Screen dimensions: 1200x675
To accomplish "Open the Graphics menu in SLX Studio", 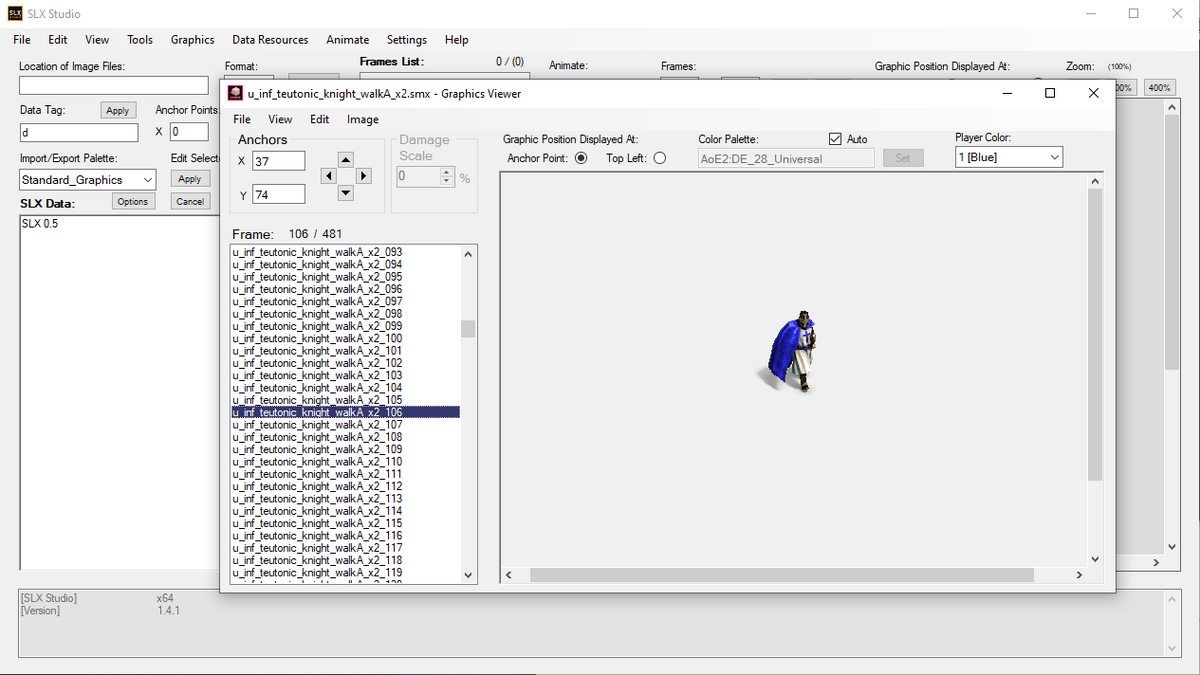I will point(192,40).
